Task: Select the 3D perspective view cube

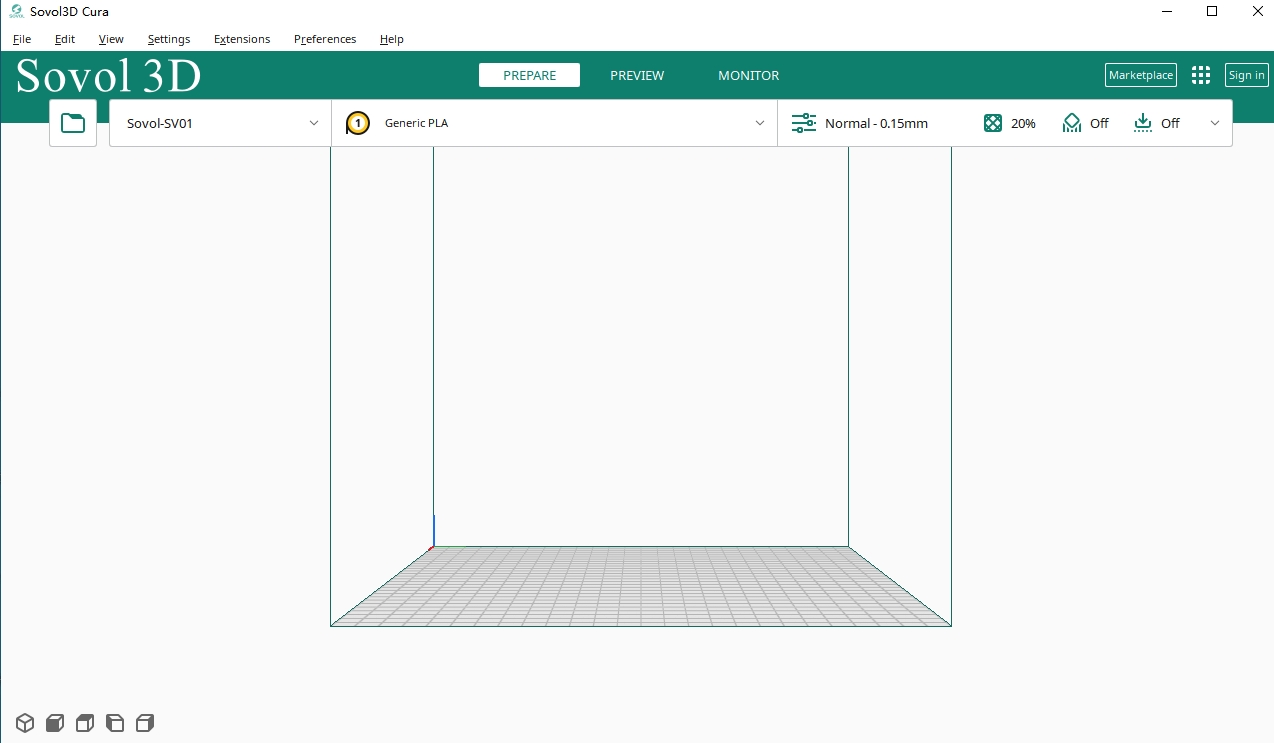Action: click(25, 722)
